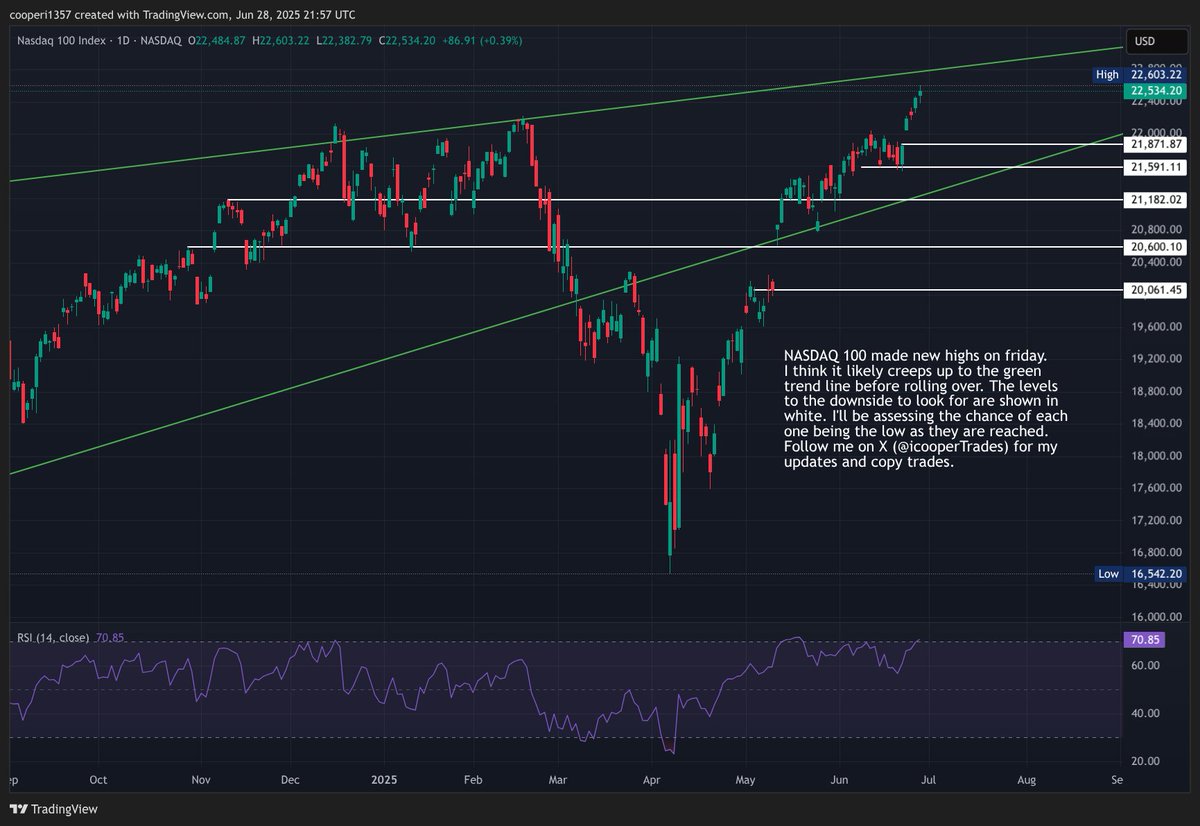The height and width of the screenshot is (826, 1200).
Task: Click the green 22,534.20 last price label
Action: click(x=1157, y=90)
